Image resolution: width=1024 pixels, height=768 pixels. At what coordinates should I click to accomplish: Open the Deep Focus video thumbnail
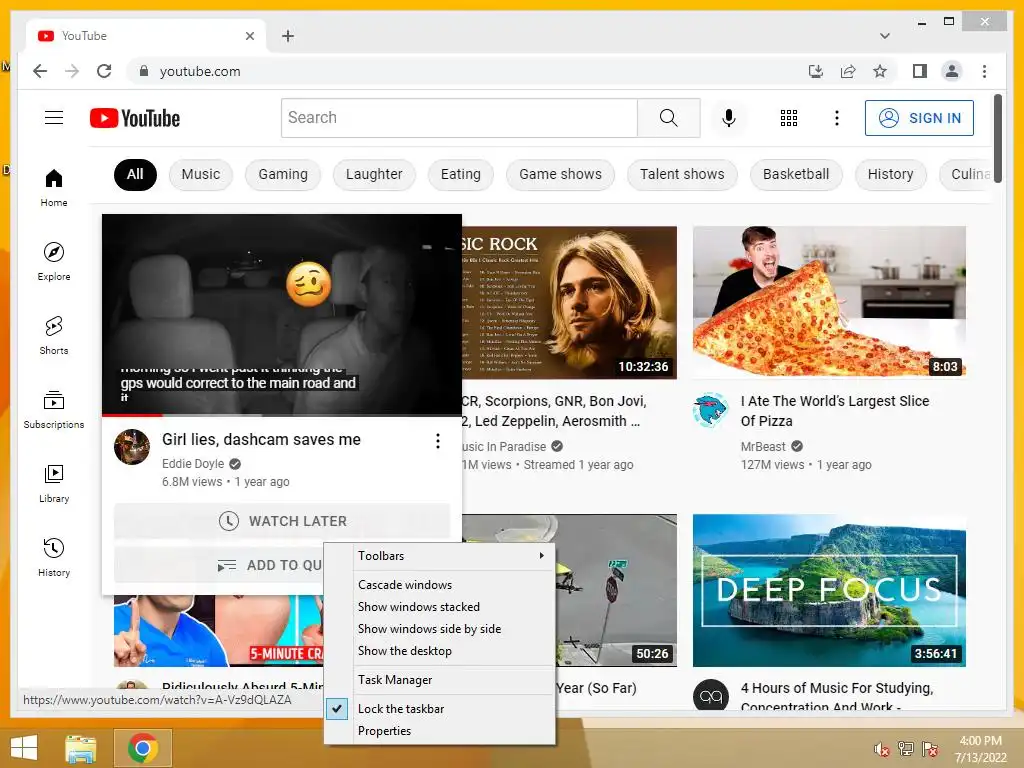pyautogui.click(x=829, y=590)
